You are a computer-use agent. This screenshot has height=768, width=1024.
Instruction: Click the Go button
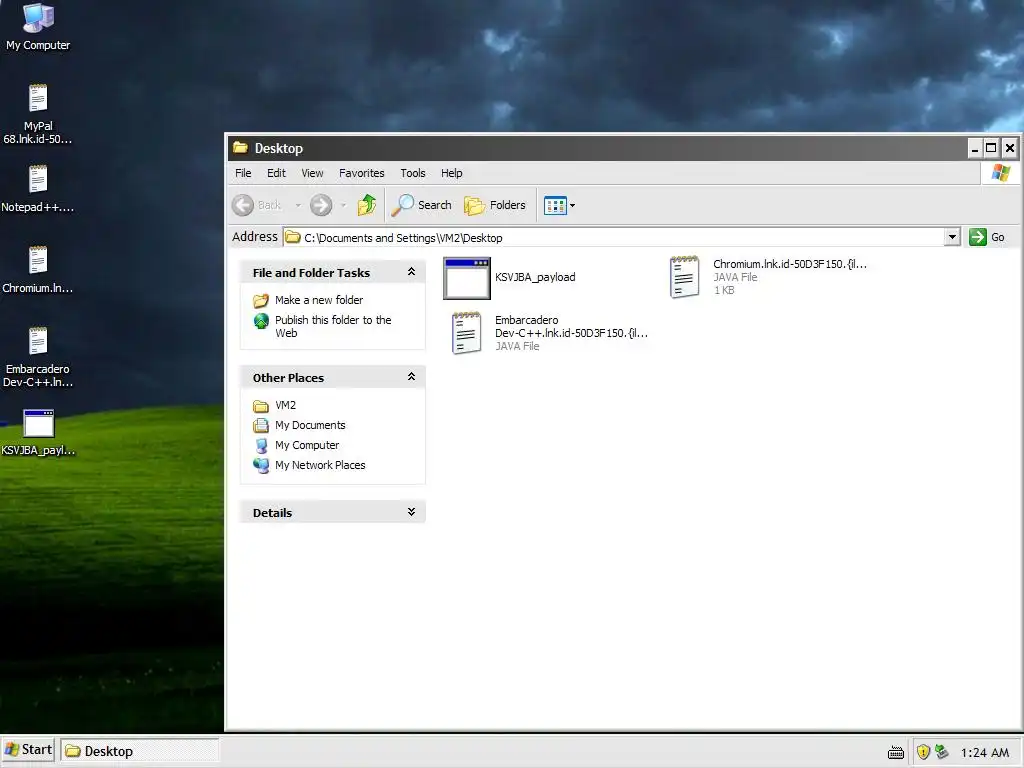(x=987, y=237)
